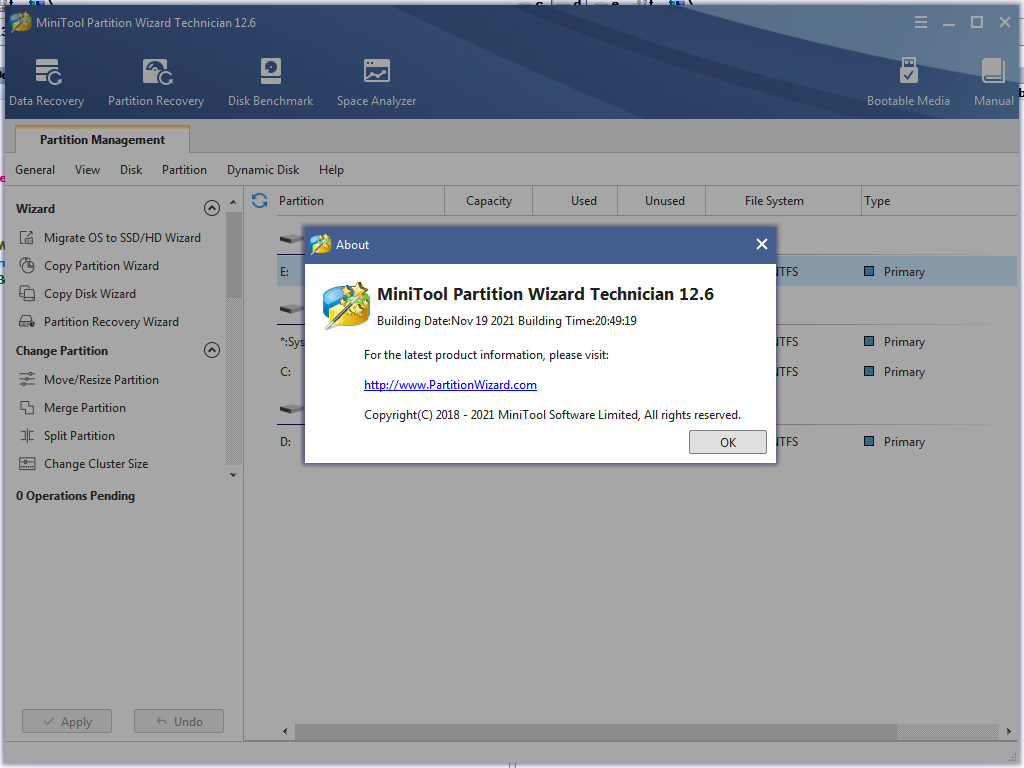Open the hamburger menu in title bar
The width and height of the screenshot is (1024, 768).
tap(921, 22)
